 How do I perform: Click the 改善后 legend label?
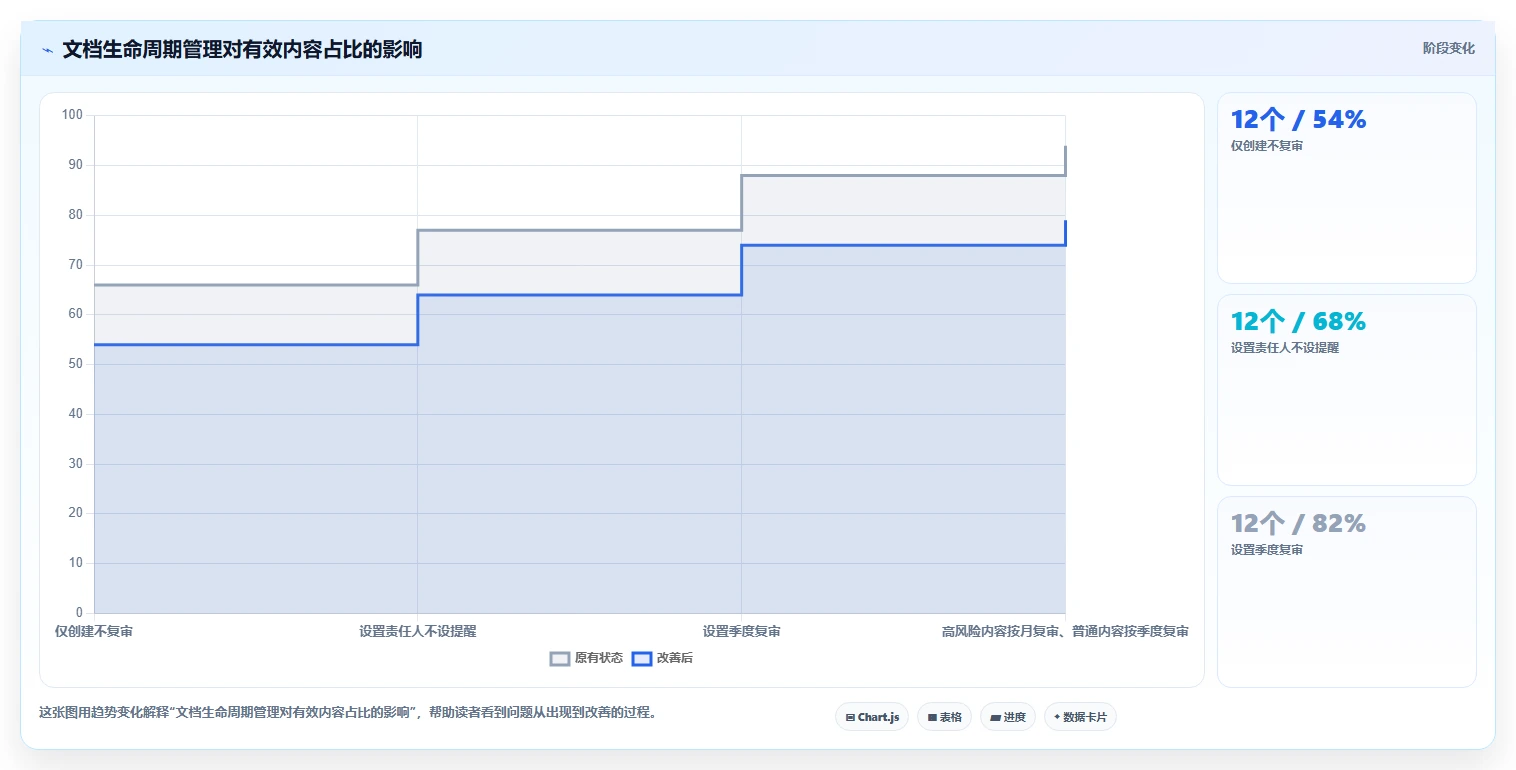pyautogui.click(x=675, y=658)
